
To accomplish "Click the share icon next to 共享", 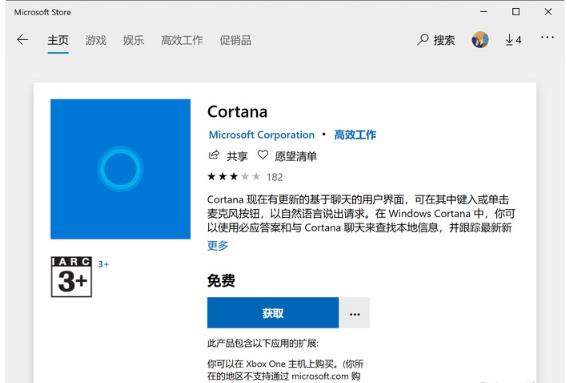I will 214,155.
